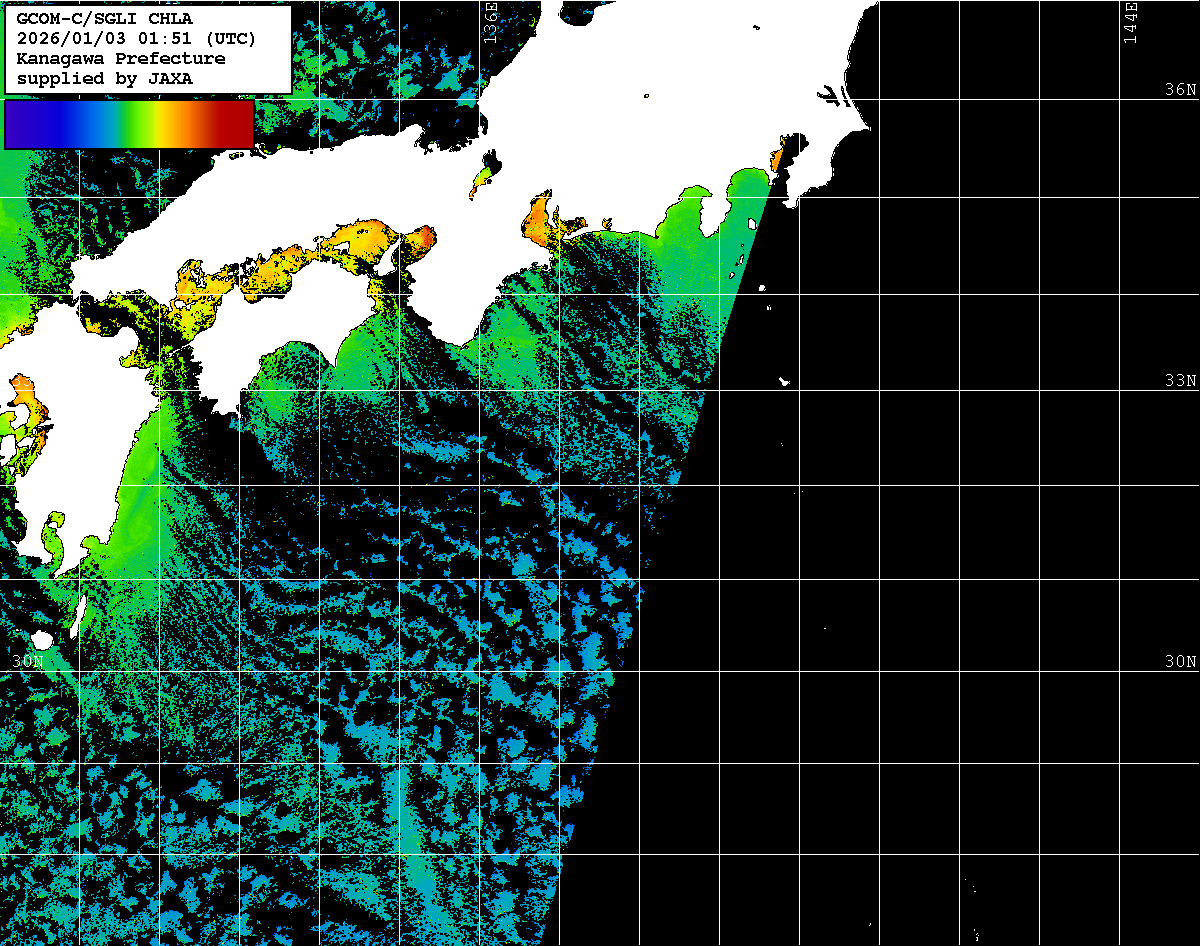Viewport: 1200px width, 946px height.
Task: Click the 33N latitude label
Action: (x=1180, y=381)
